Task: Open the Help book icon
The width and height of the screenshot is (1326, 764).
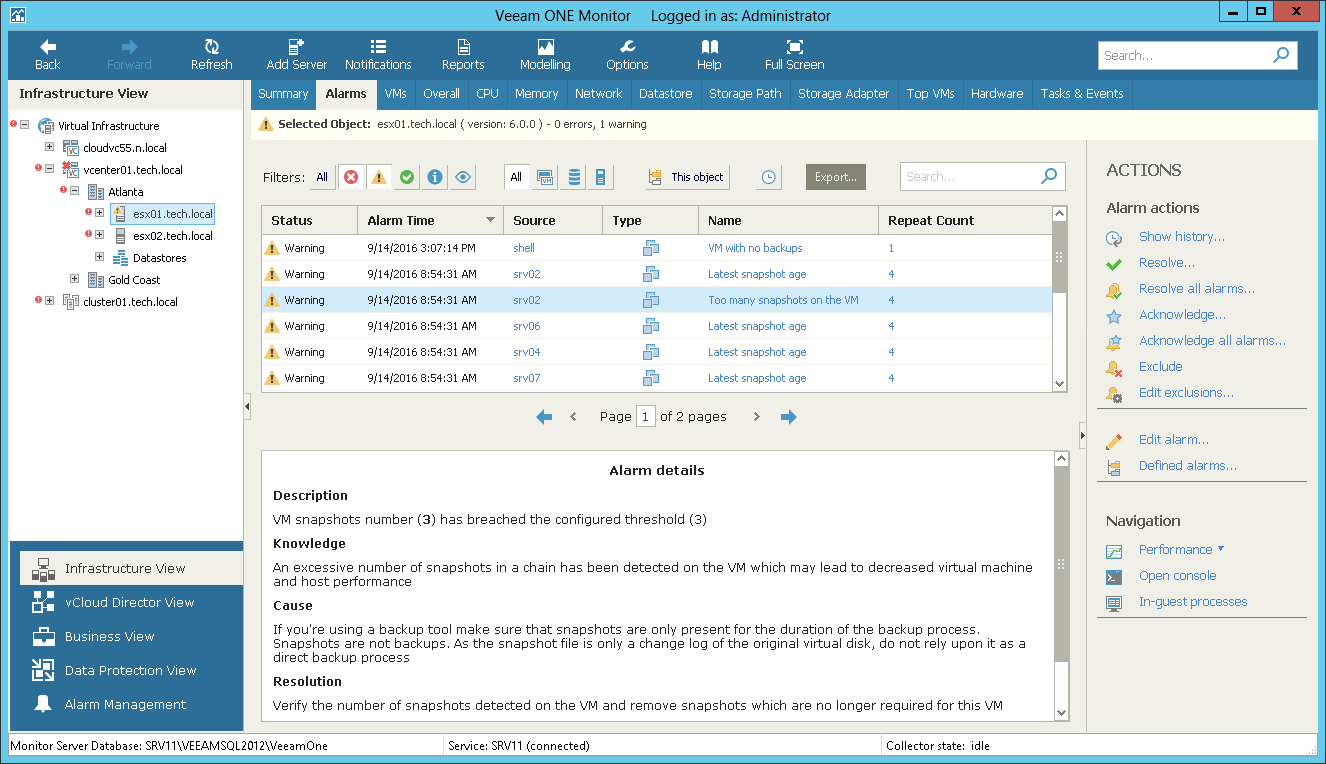Action: tap(709, 47)
